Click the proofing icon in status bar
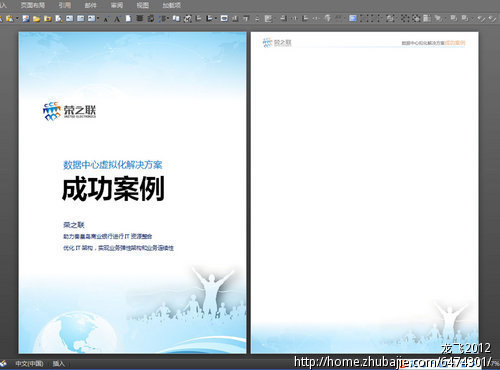500x370 pixels. pos(3,363)
